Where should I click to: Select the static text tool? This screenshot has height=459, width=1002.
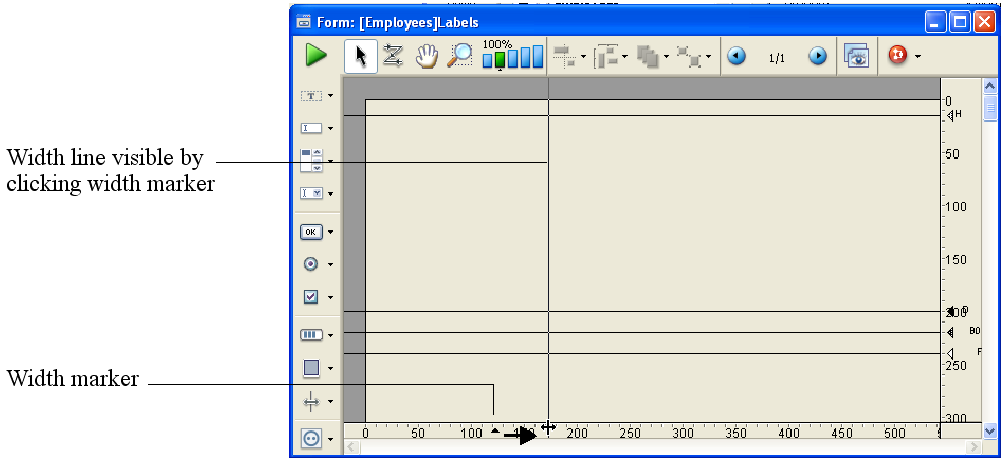coord(311,96)
